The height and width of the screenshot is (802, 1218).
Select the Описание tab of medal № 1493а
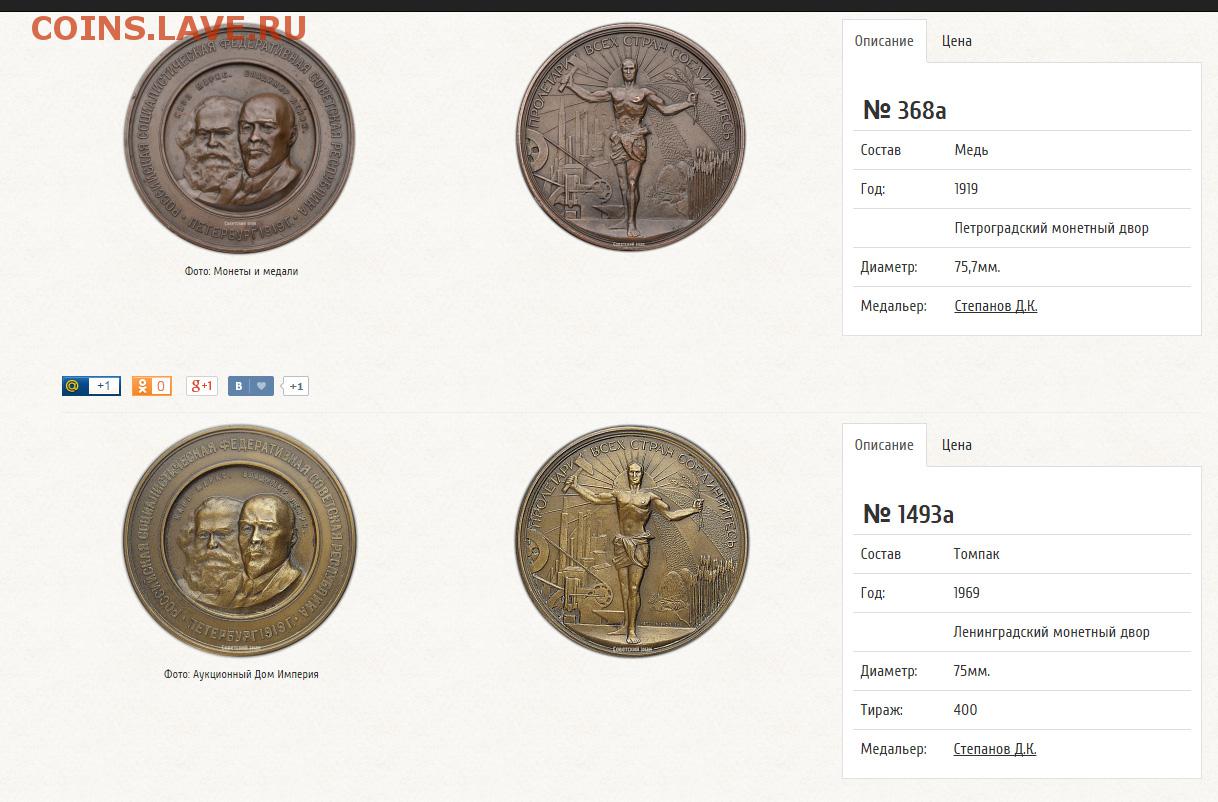(x=884, y=445)
